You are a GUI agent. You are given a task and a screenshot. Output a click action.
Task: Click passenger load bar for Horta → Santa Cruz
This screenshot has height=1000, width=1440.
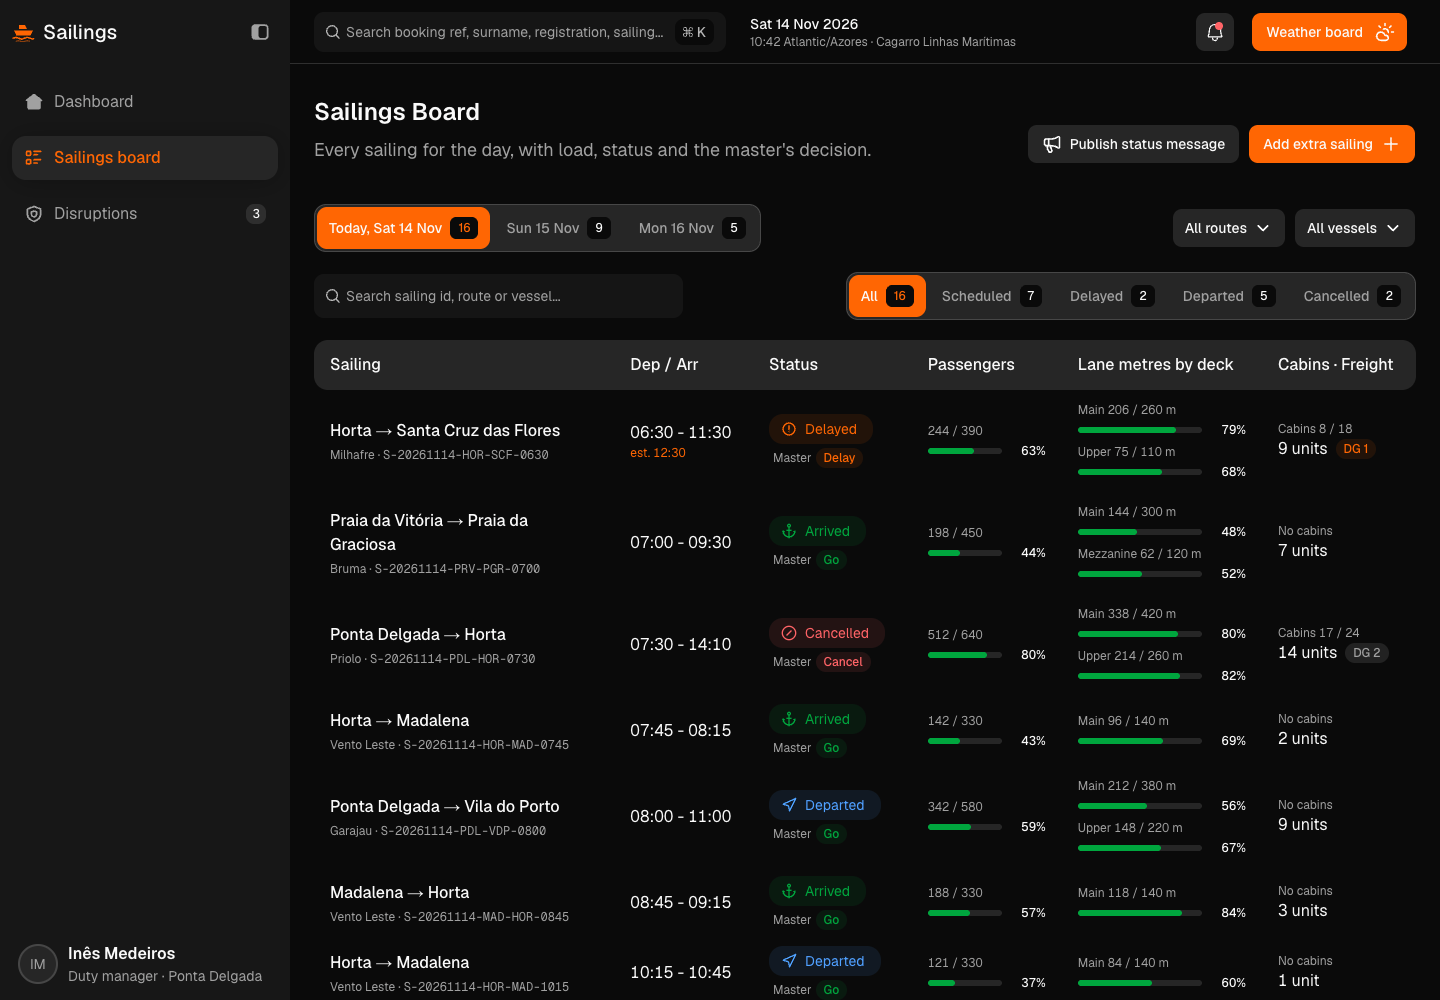click(965, 451)
